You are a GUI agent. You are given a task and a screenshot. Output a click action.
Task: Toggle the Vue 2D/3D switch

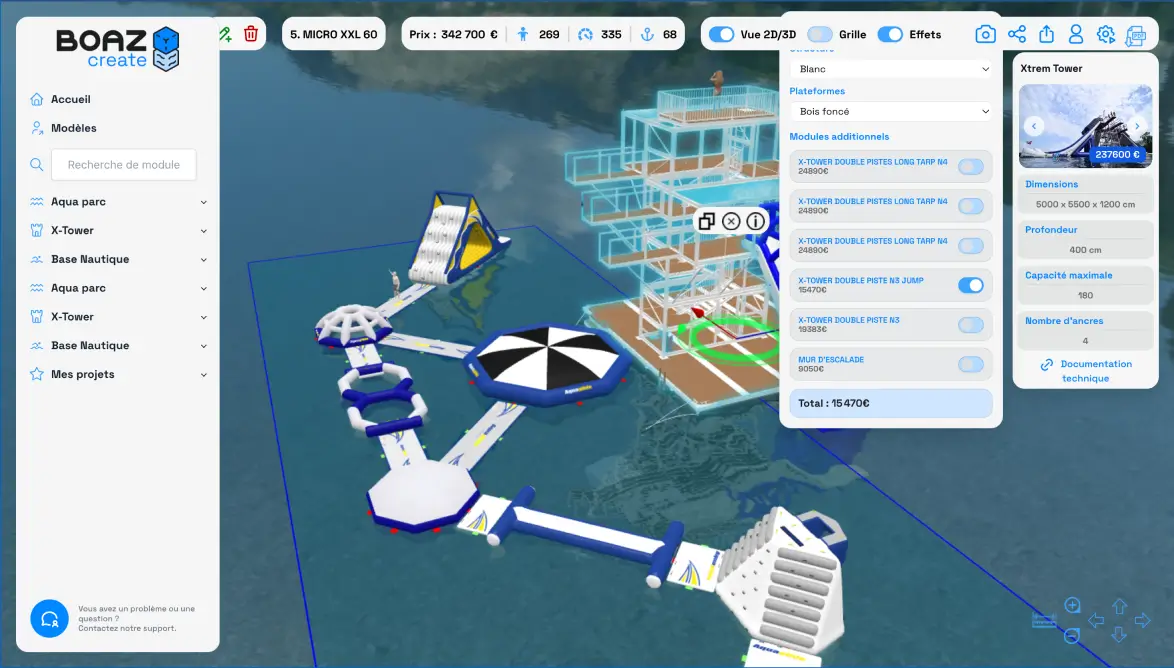(722, 34)
